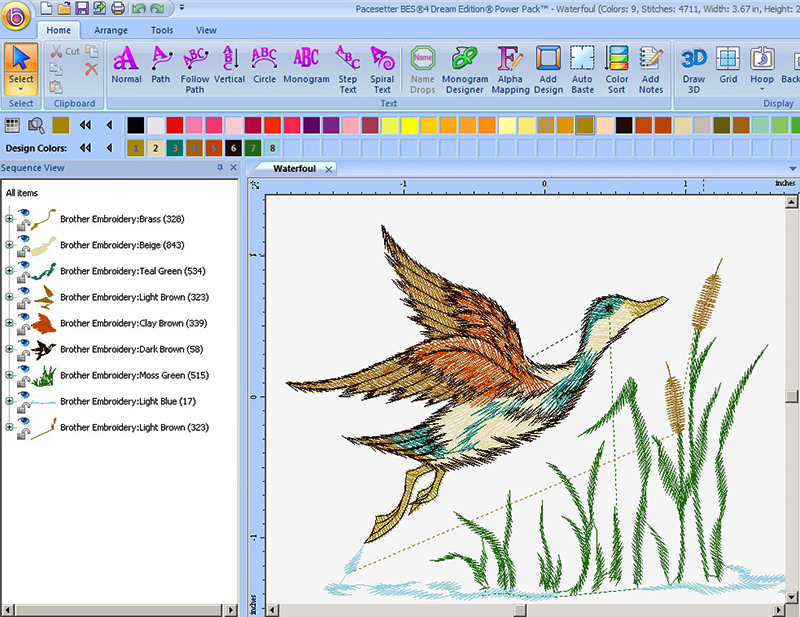Expand the Clay Brown (339) item
Viewport: 800px width, 617px height.
pyautogui.click(x=9, y=323)
